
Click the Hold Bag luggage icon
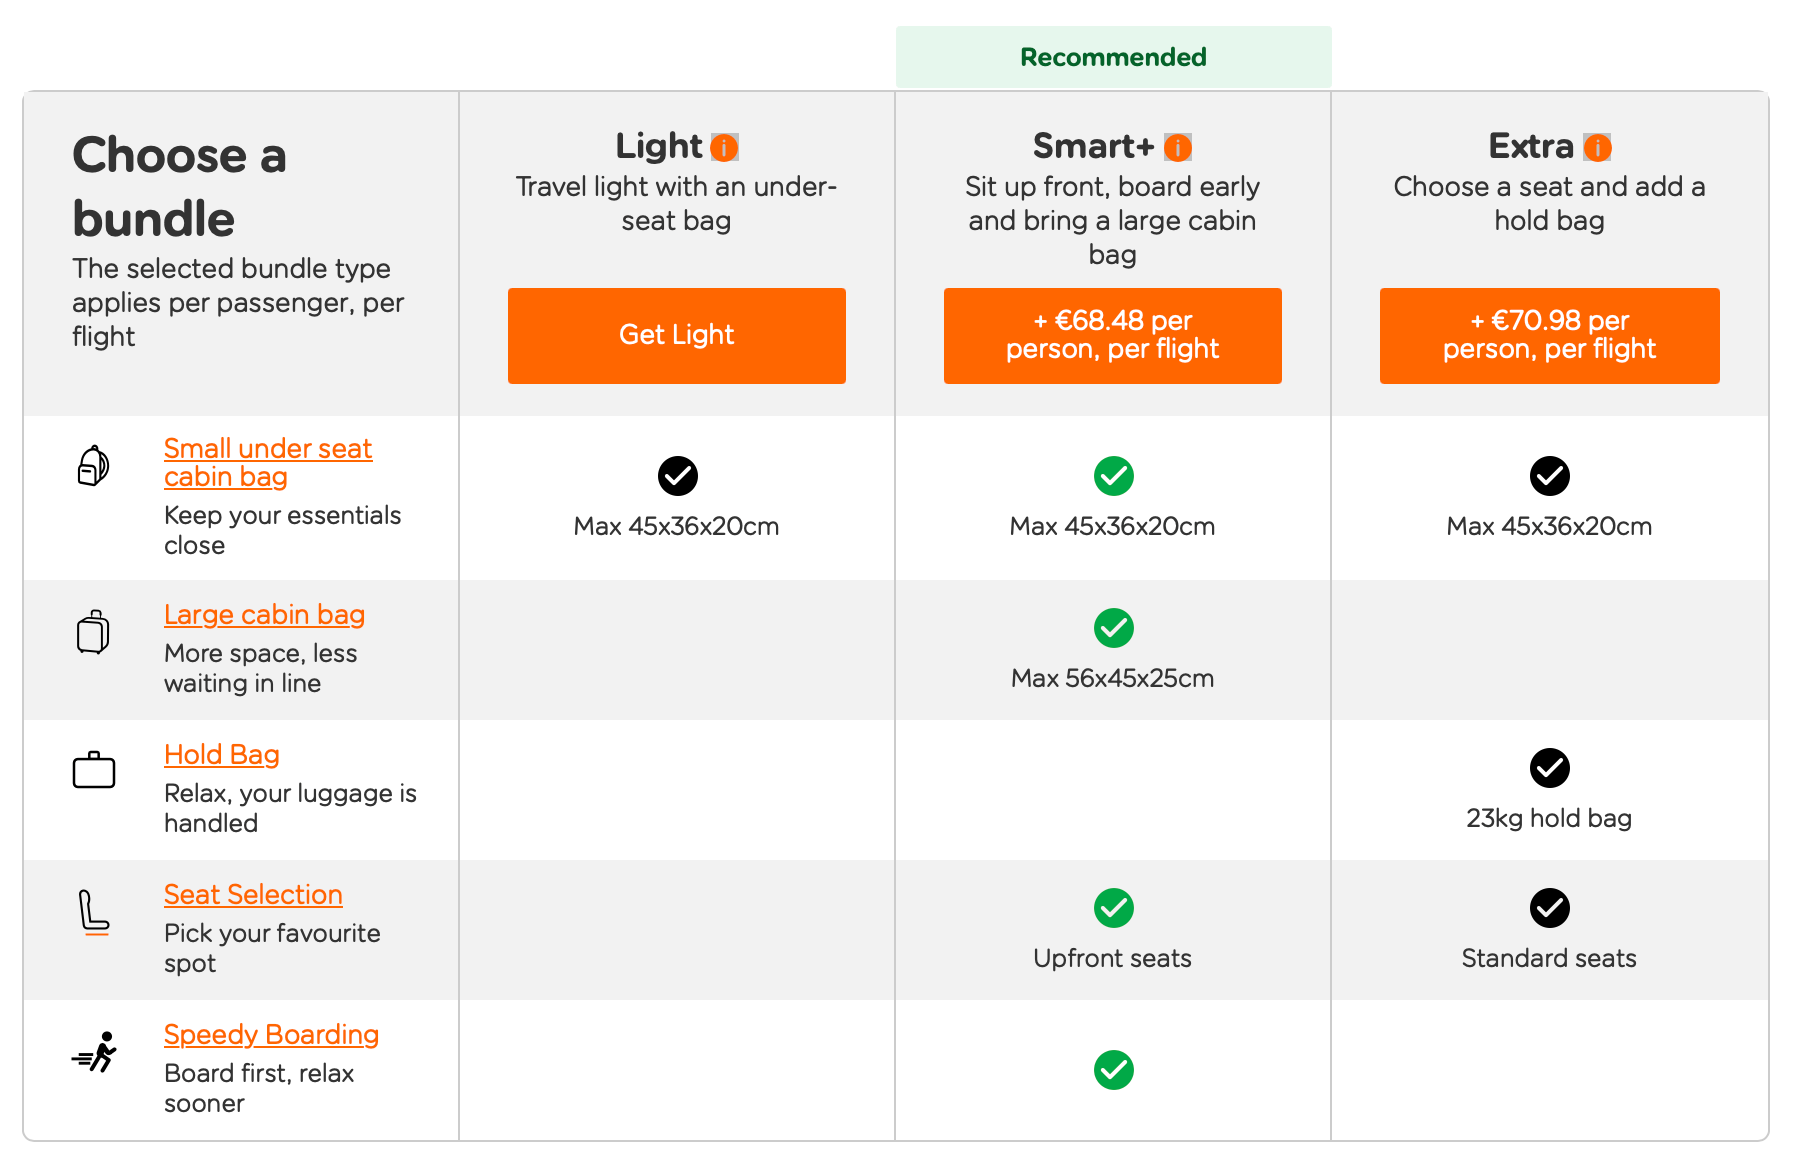pyautogui.click(x=93, y=770)
